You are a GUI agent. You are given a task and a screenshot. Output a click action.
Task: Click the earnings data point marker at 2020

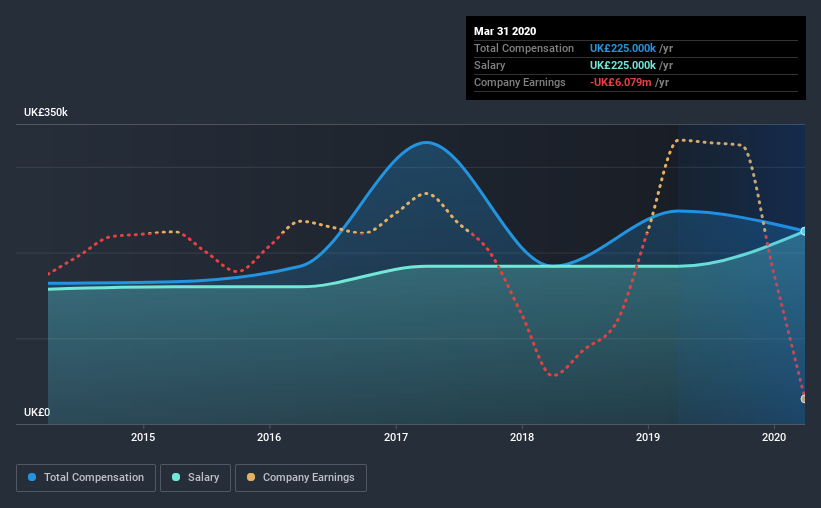click(804, 399)
